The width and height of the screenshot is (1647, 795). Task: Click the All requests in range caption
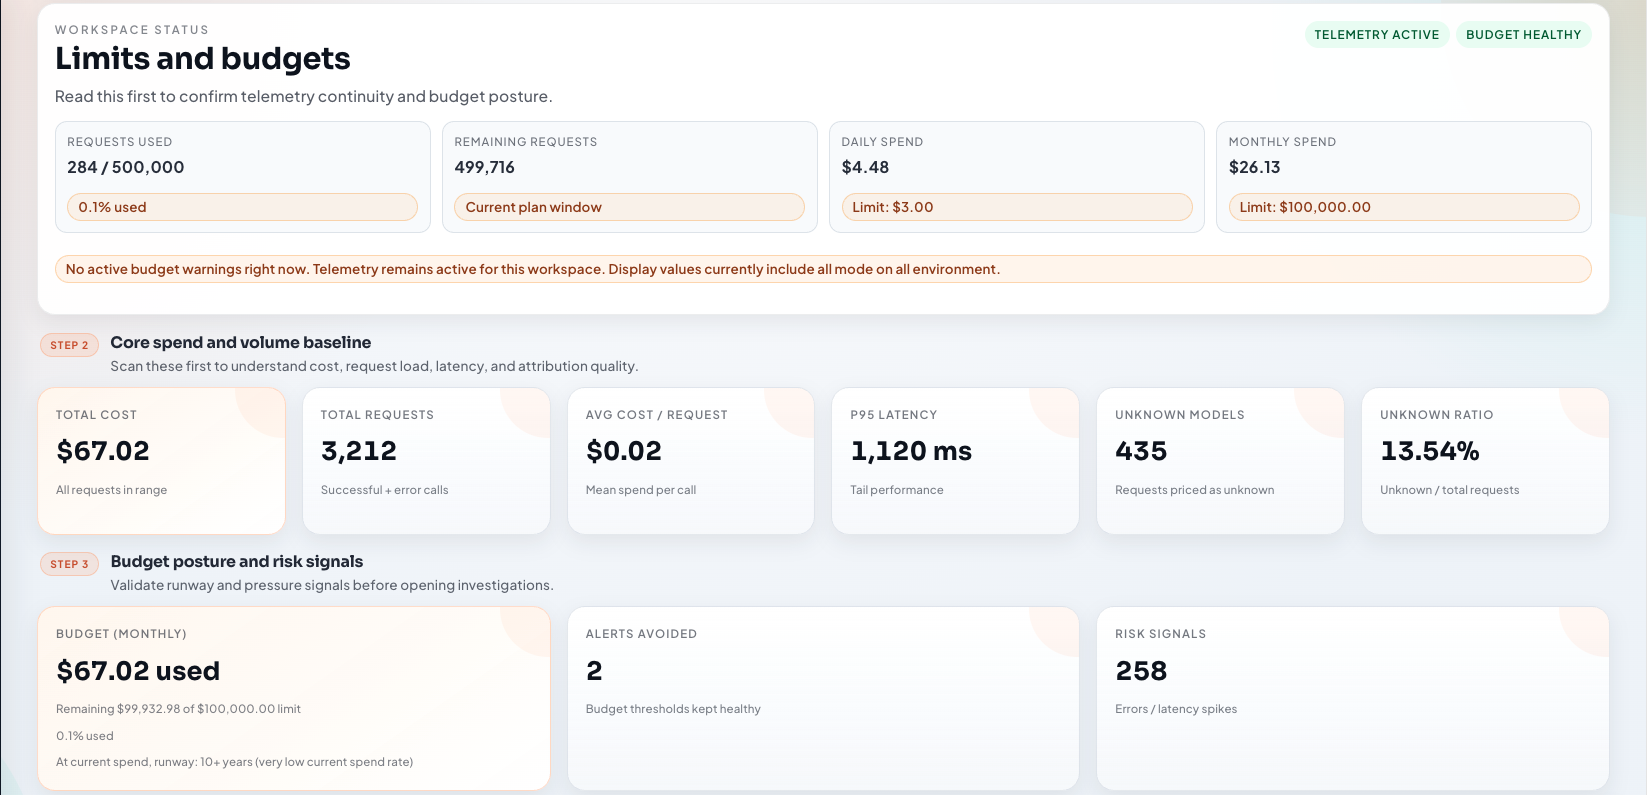112,490
